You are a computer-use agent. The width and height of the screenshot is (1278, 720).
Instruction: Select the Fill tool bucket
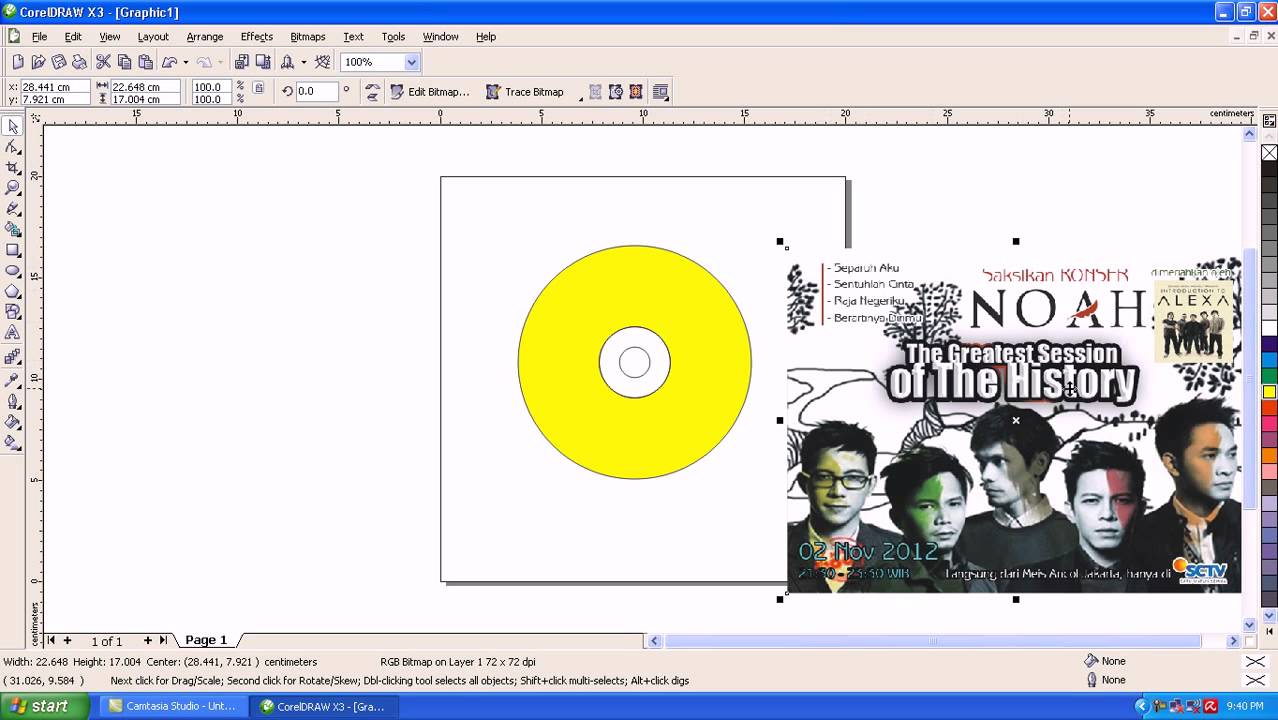[13, 422]
